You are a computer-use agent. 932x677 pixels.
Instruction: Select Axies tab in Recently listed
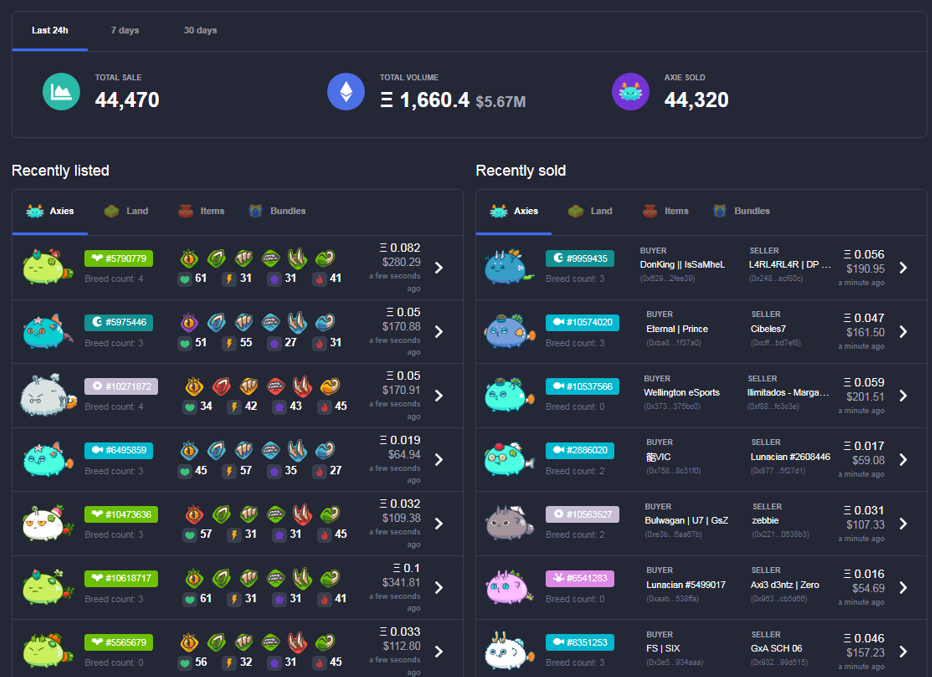click(x=50, y=211)
